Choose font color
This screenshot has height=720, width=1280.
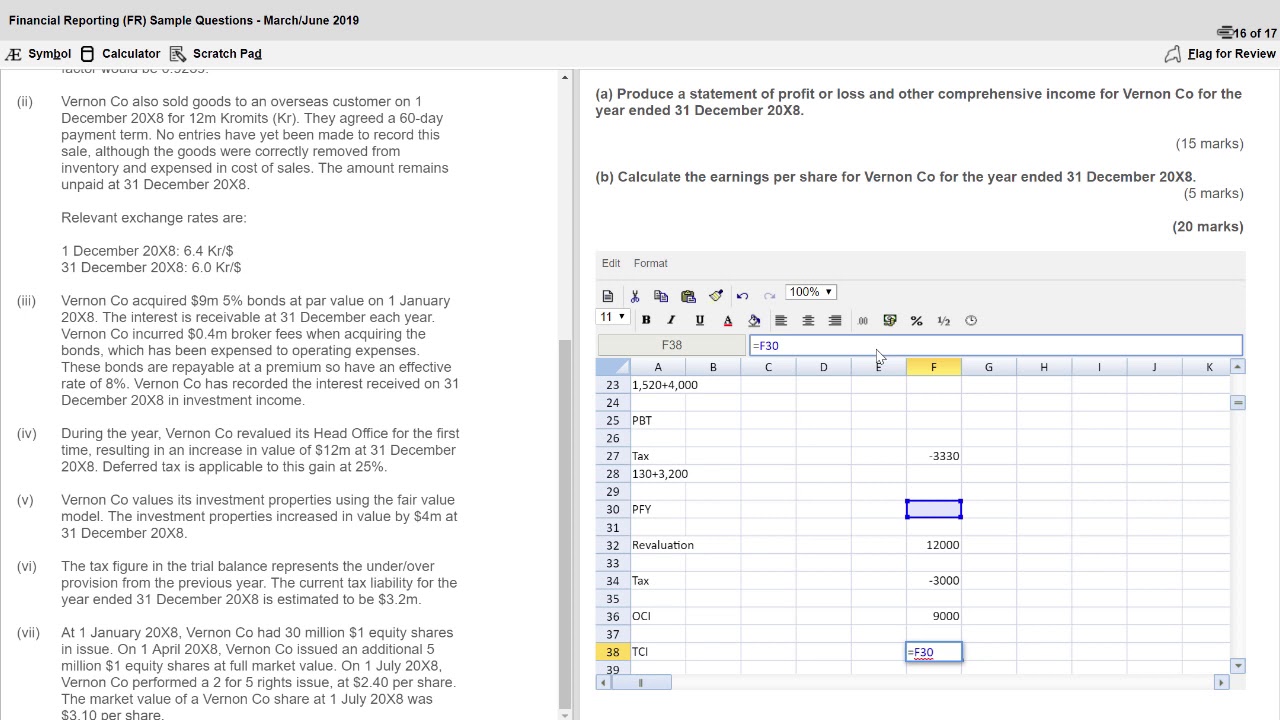tap(727, 321)
